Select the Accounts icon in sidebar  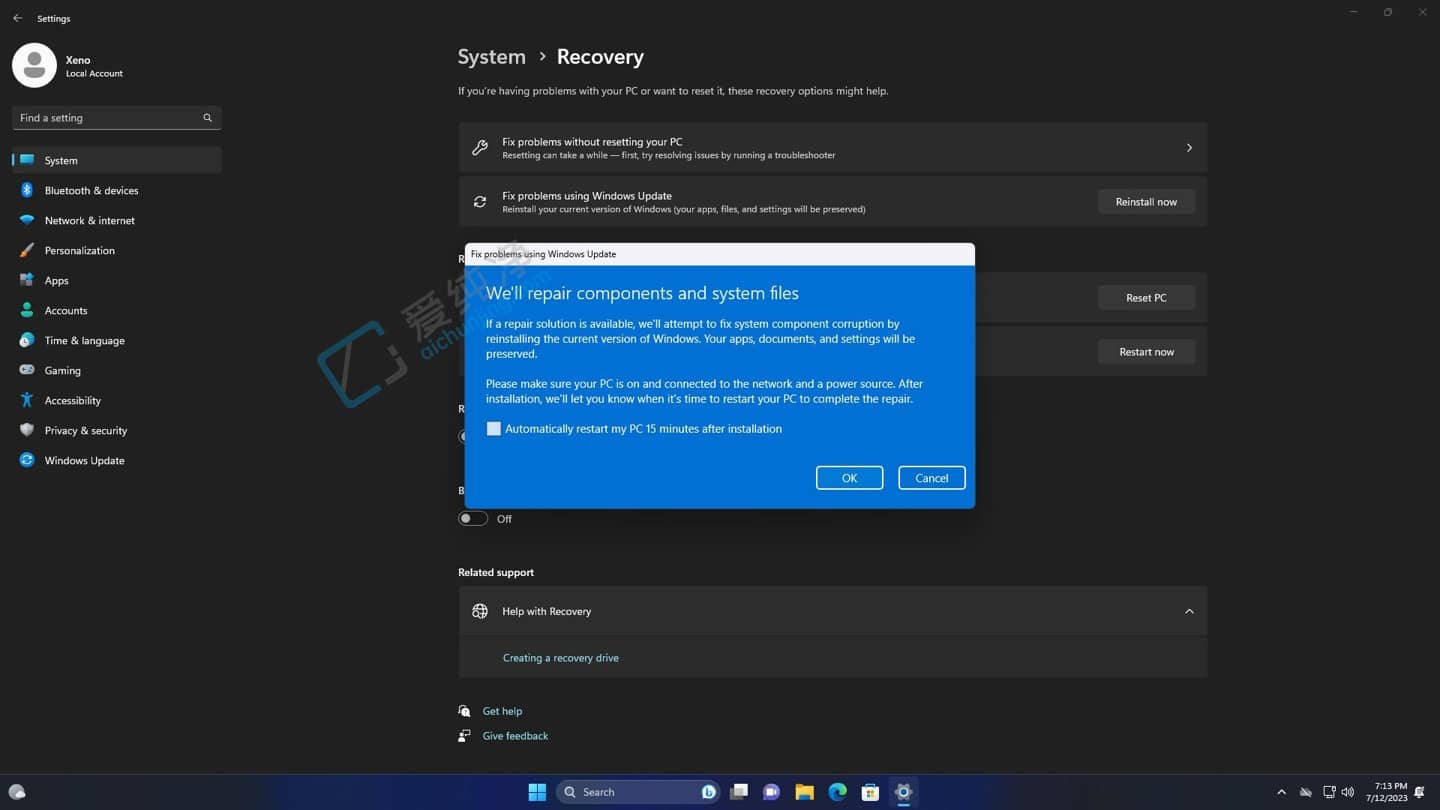[x=25, y=310]
